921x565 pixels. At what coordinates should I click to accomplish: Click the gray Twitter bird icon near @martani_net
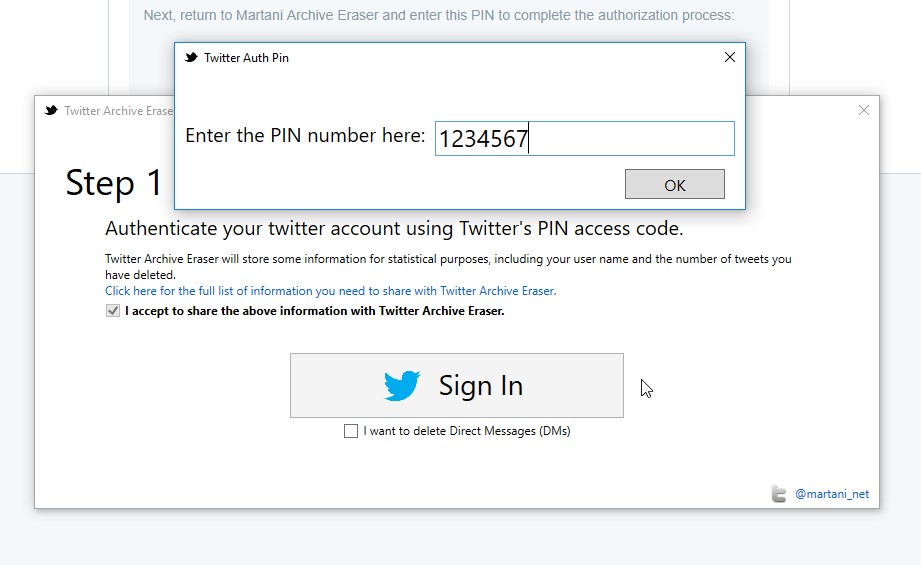[x=779, y=494]
